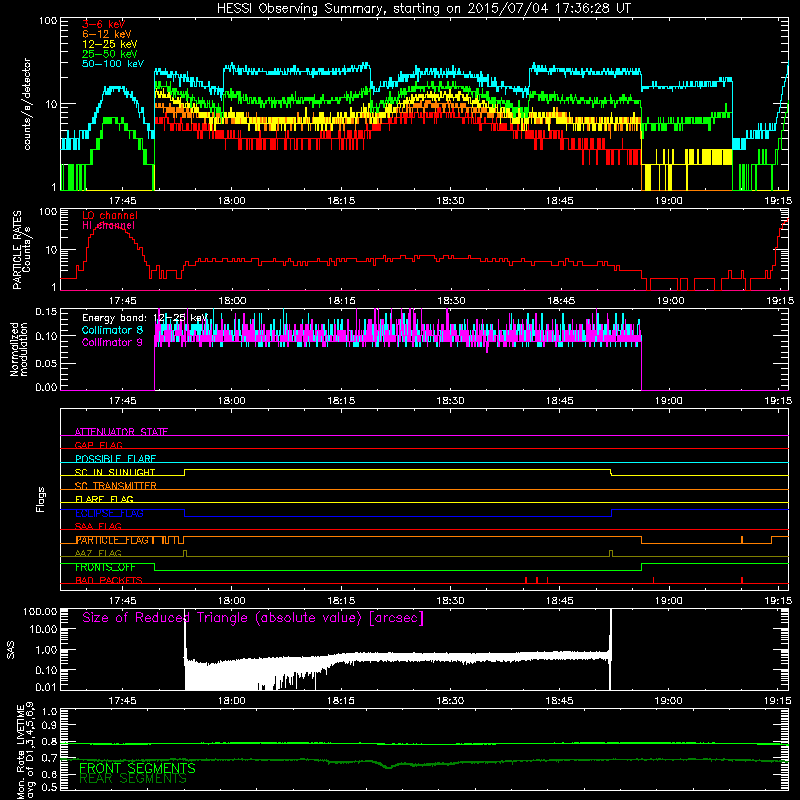This screenshot has height=800, width=800.
Task: Click the Flags panel axis title
Action: pos(40,500)
